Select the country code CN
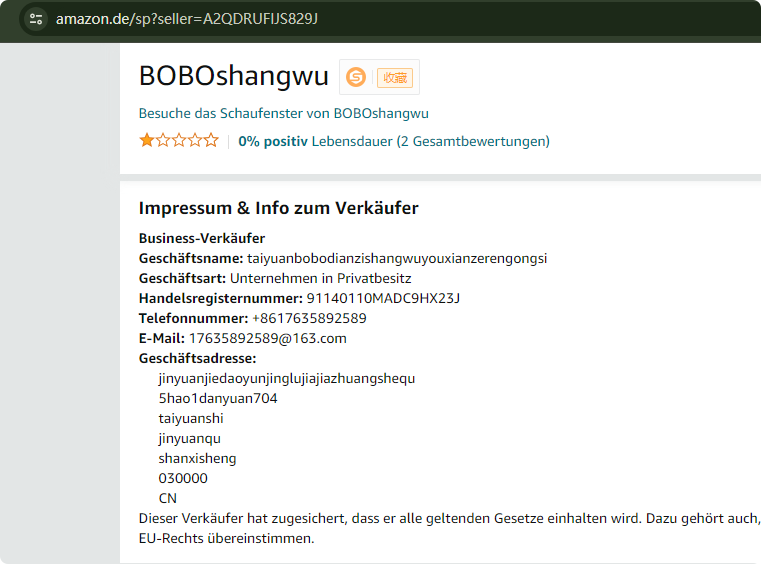Screen dimensions: 761x564 pos(167,498)
